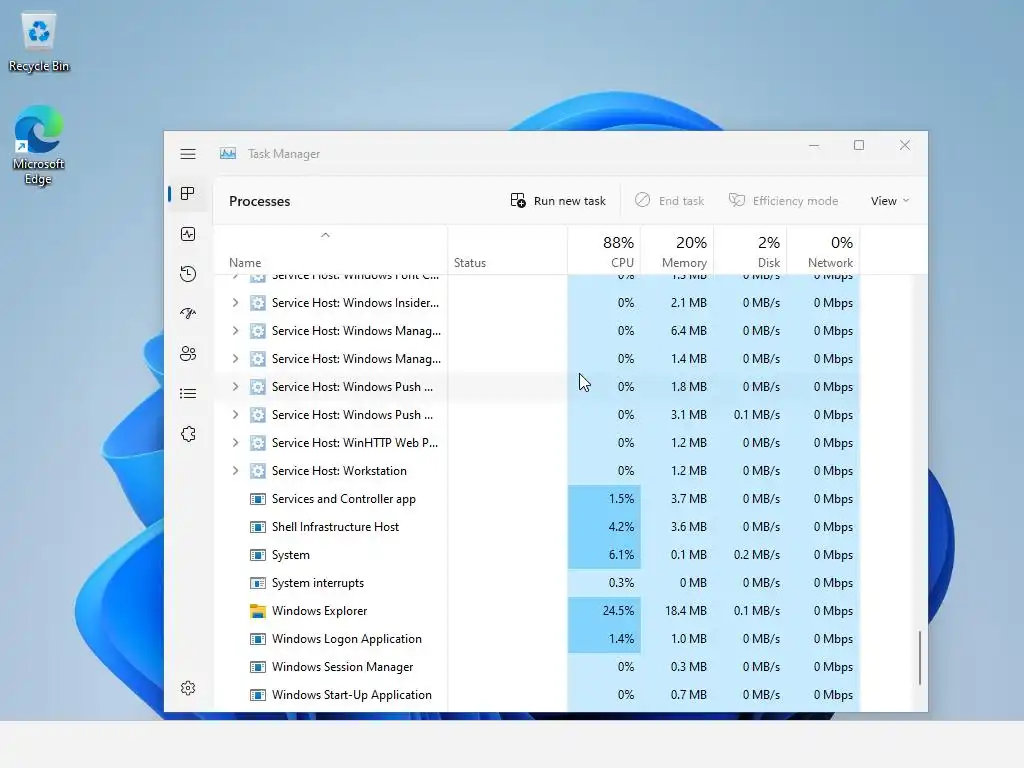
Task: Click the 18.4 MB memory value
Action: coord(686,611)
